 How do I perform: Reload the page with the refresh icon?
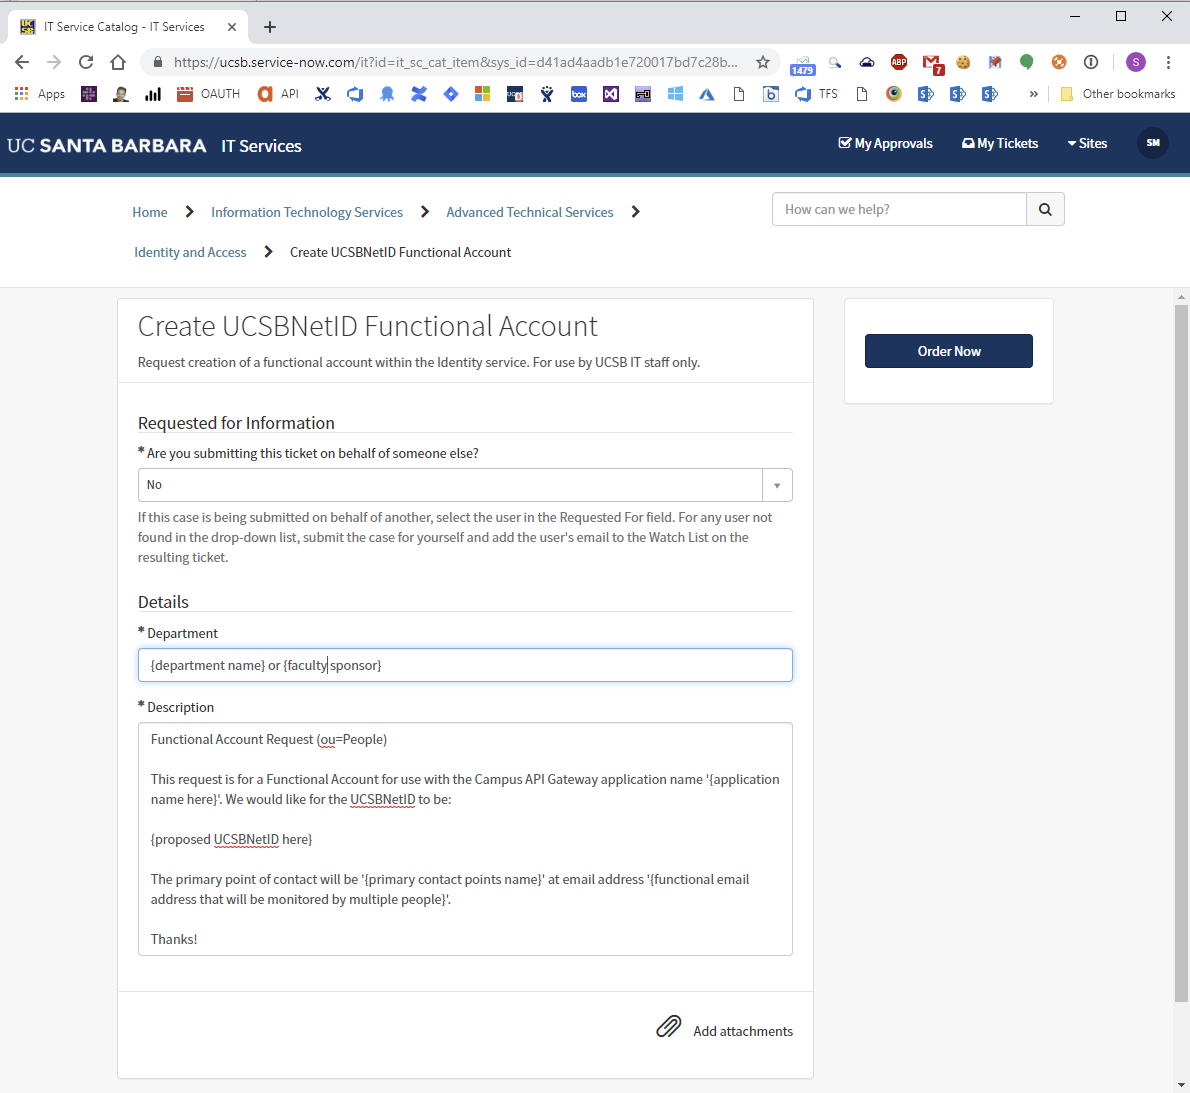tap(86, 62)
